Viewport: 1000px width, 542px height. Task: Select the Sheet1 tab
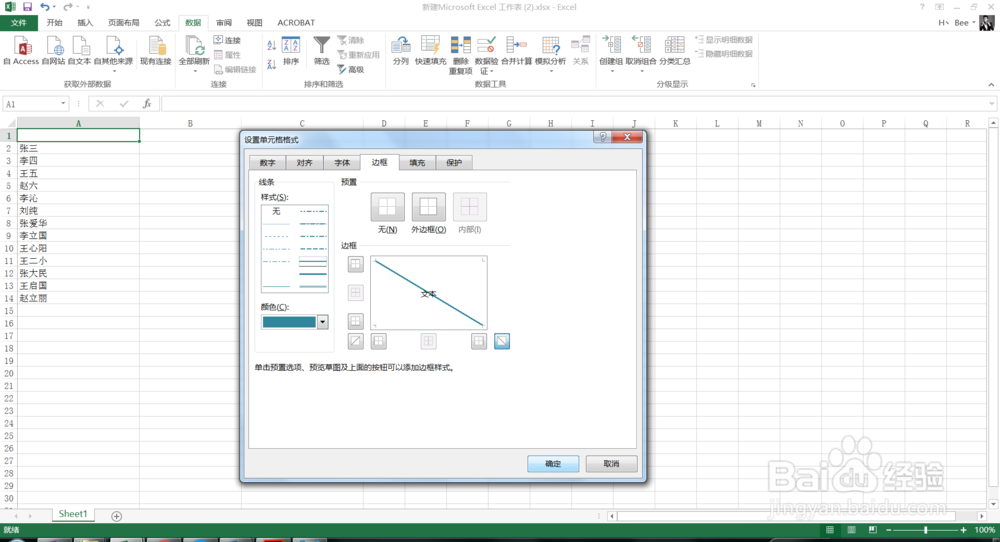click(73, 514)
